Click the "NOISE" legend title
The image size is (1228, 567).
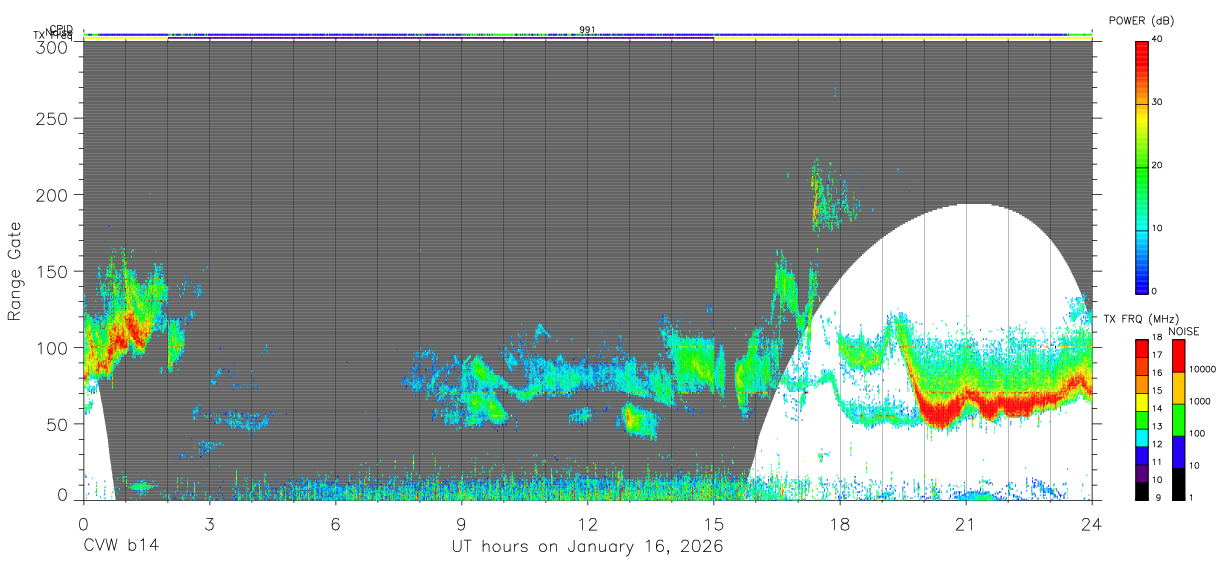pyautogui.click(x=1183, y=331)
